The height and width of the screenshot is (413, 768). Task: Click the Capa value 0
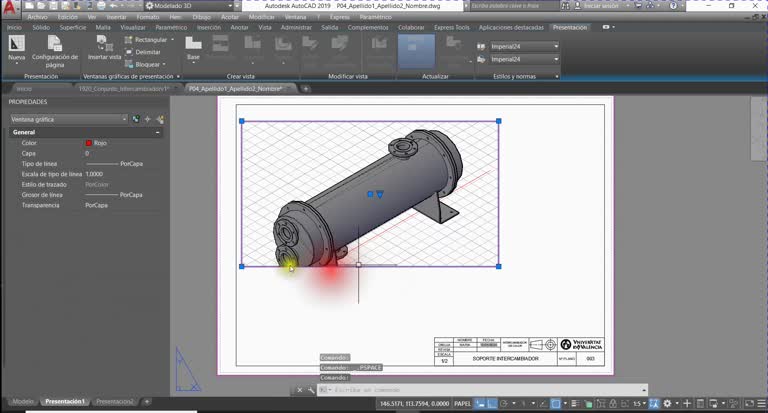click(87, 153)
